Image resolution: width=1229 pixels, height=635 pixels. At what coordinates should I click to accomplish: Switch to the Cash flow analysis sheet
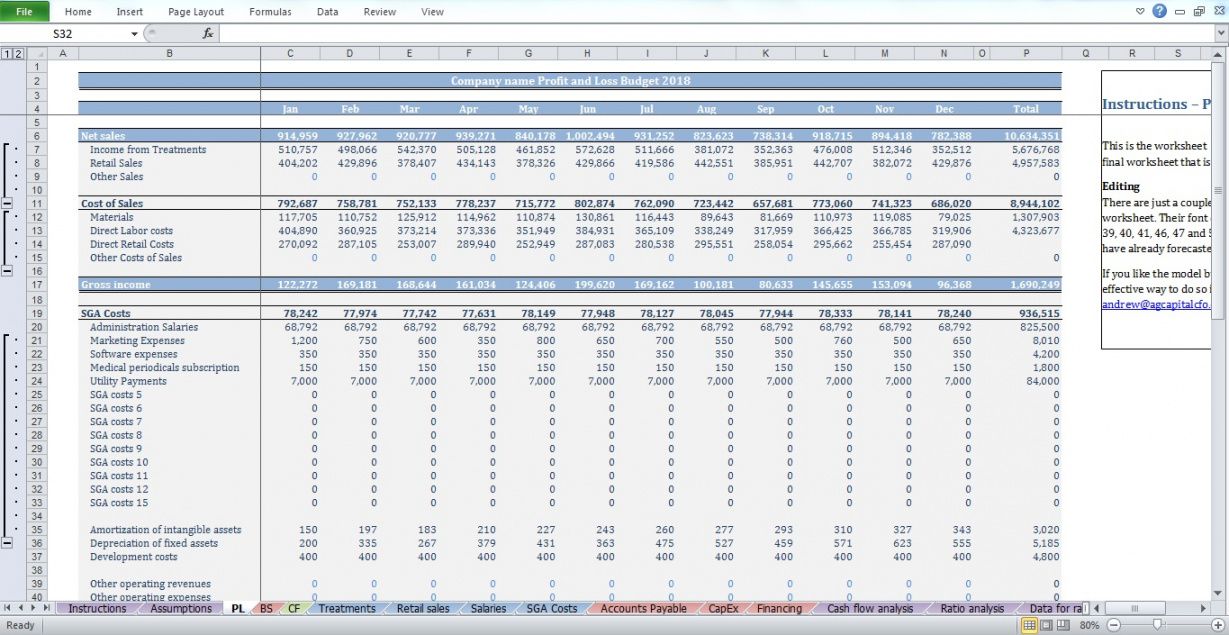pos(869,608)
